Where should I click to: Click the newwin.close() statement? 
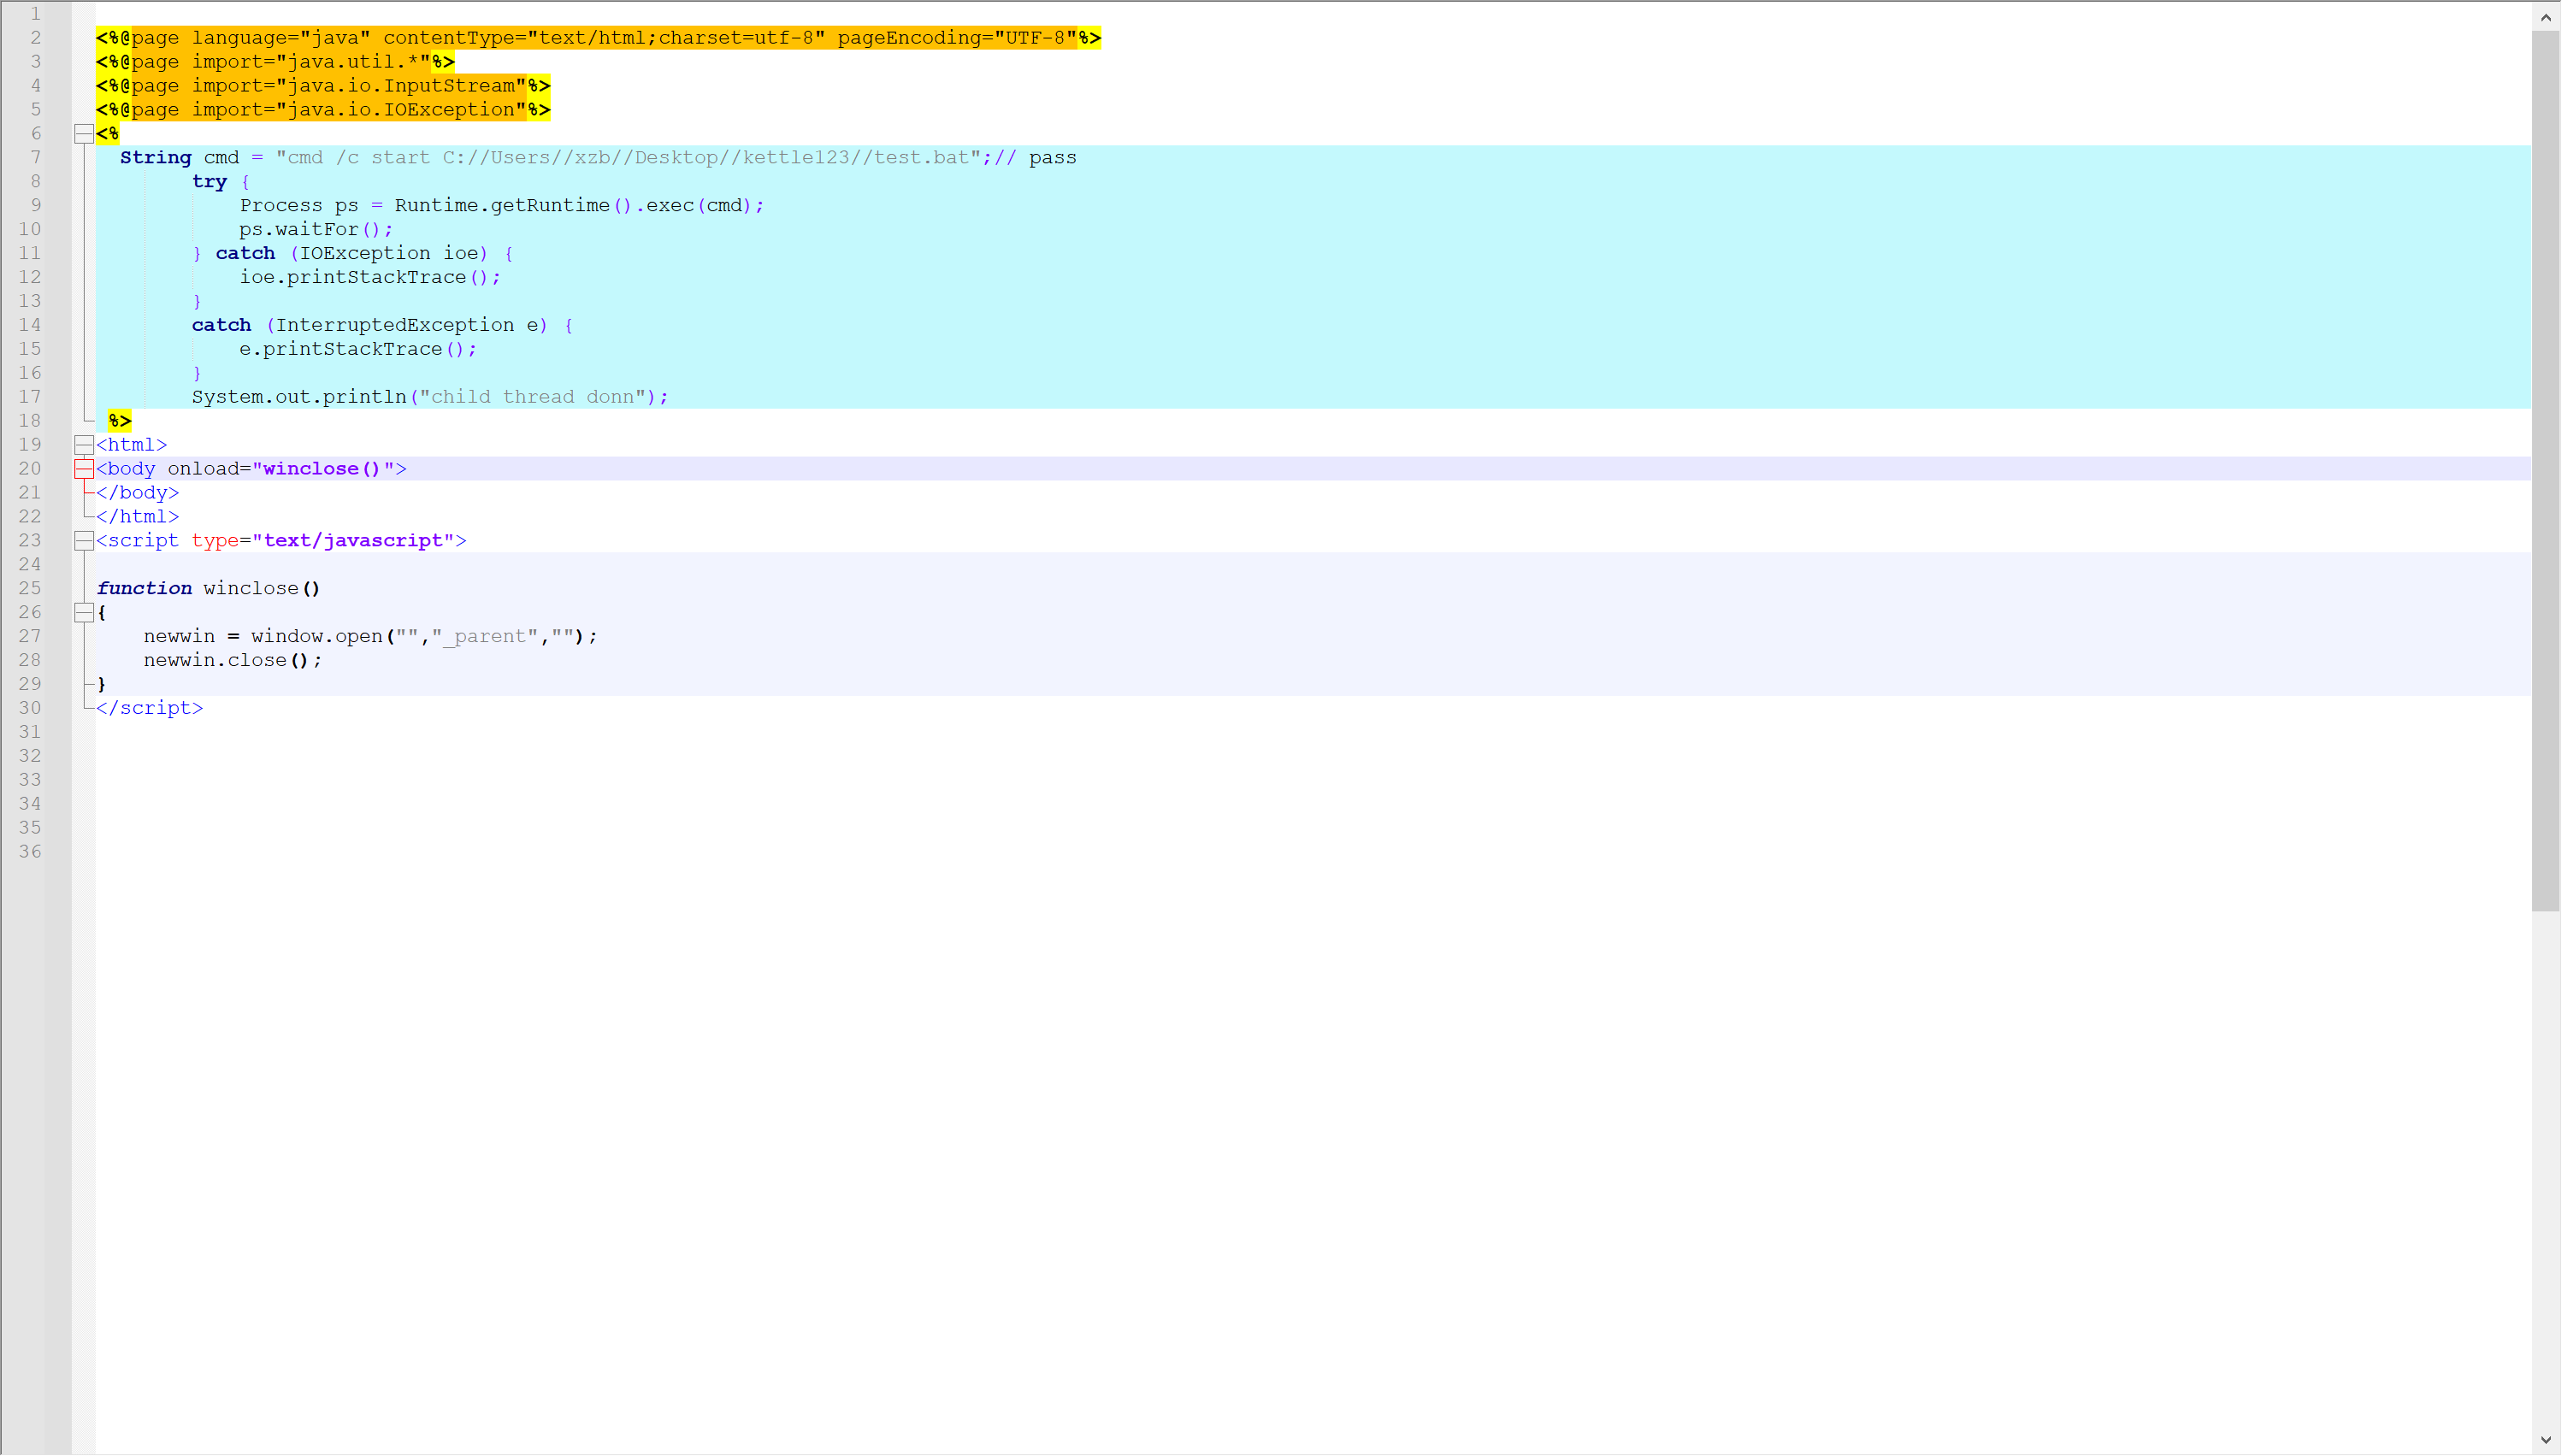(233, 662)
